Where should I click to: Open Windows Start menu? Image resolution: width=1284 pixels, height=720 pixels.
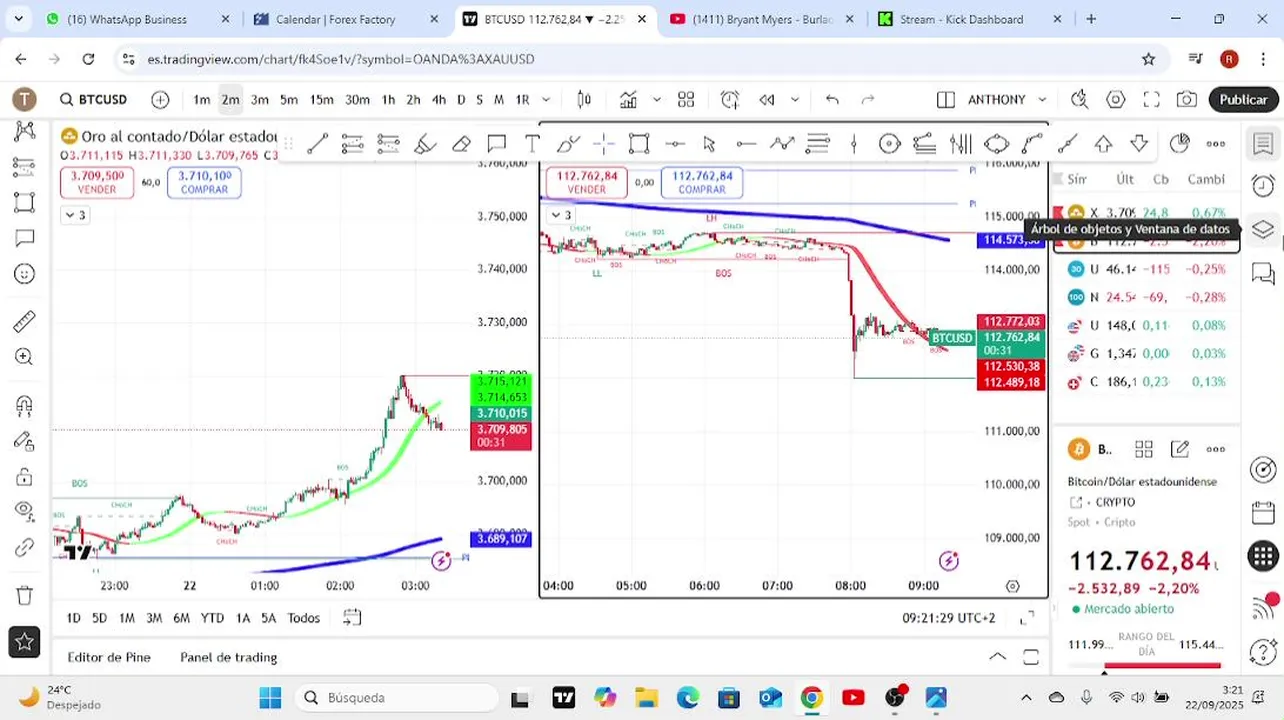click(x=270, y=697)
